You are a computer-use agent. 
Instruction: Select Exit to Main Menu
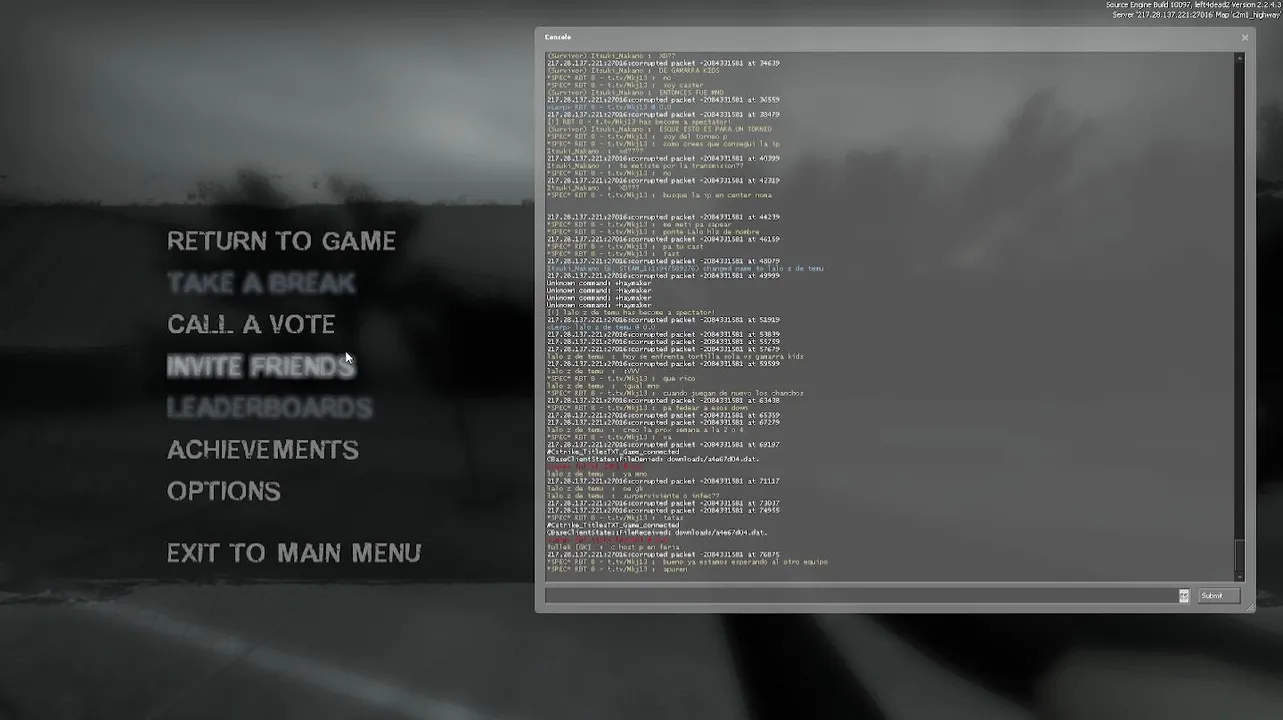click(294, 553)
